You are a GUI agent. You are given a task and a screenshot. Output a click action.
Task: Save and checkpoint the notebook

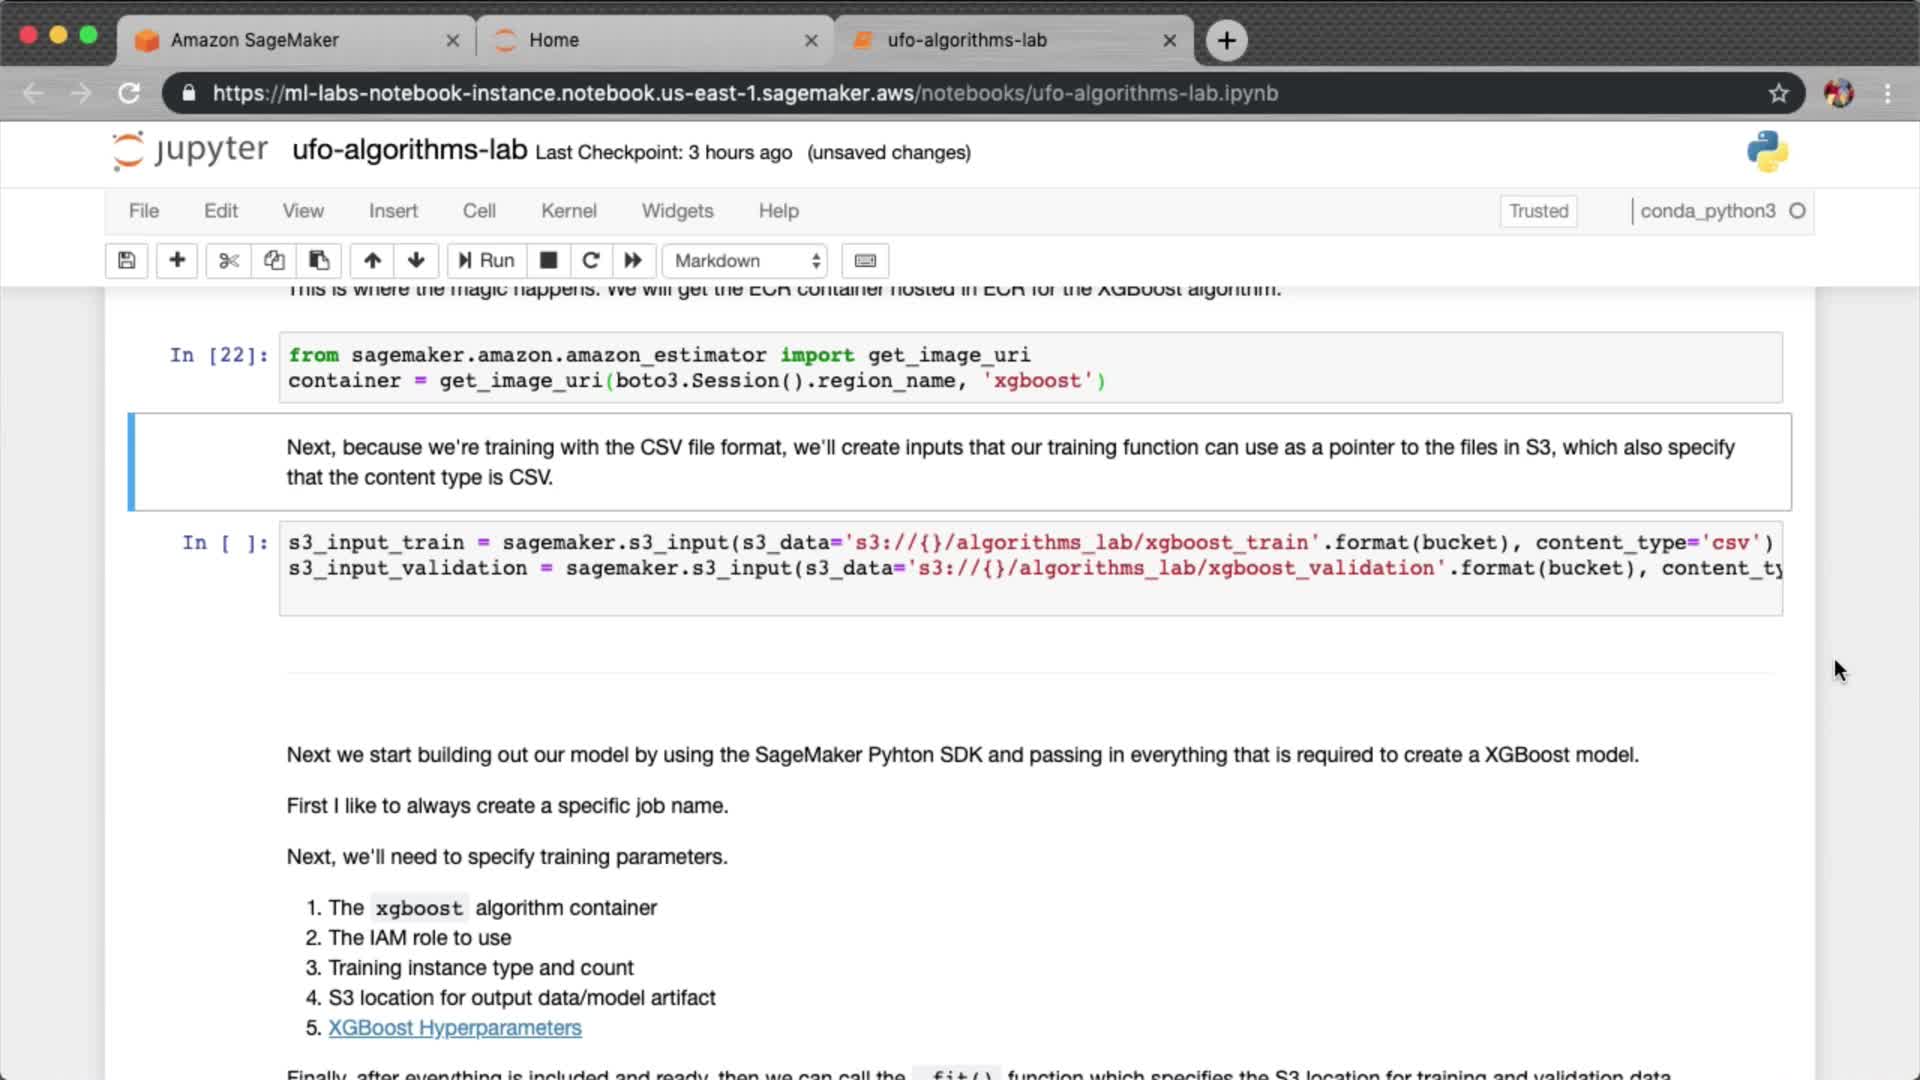127,261
